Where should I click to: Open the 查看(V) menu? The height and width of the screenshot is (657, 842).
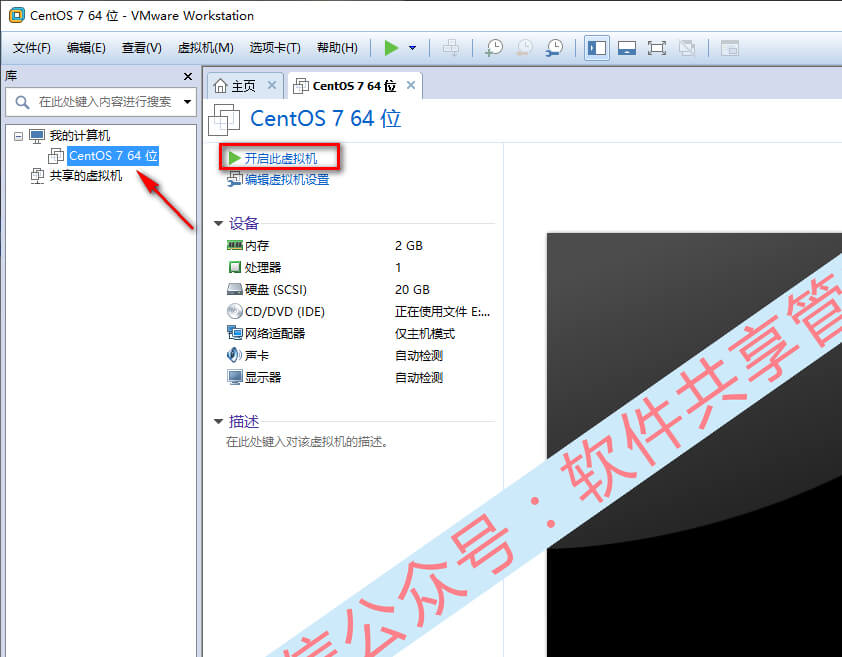pos(141,48)
